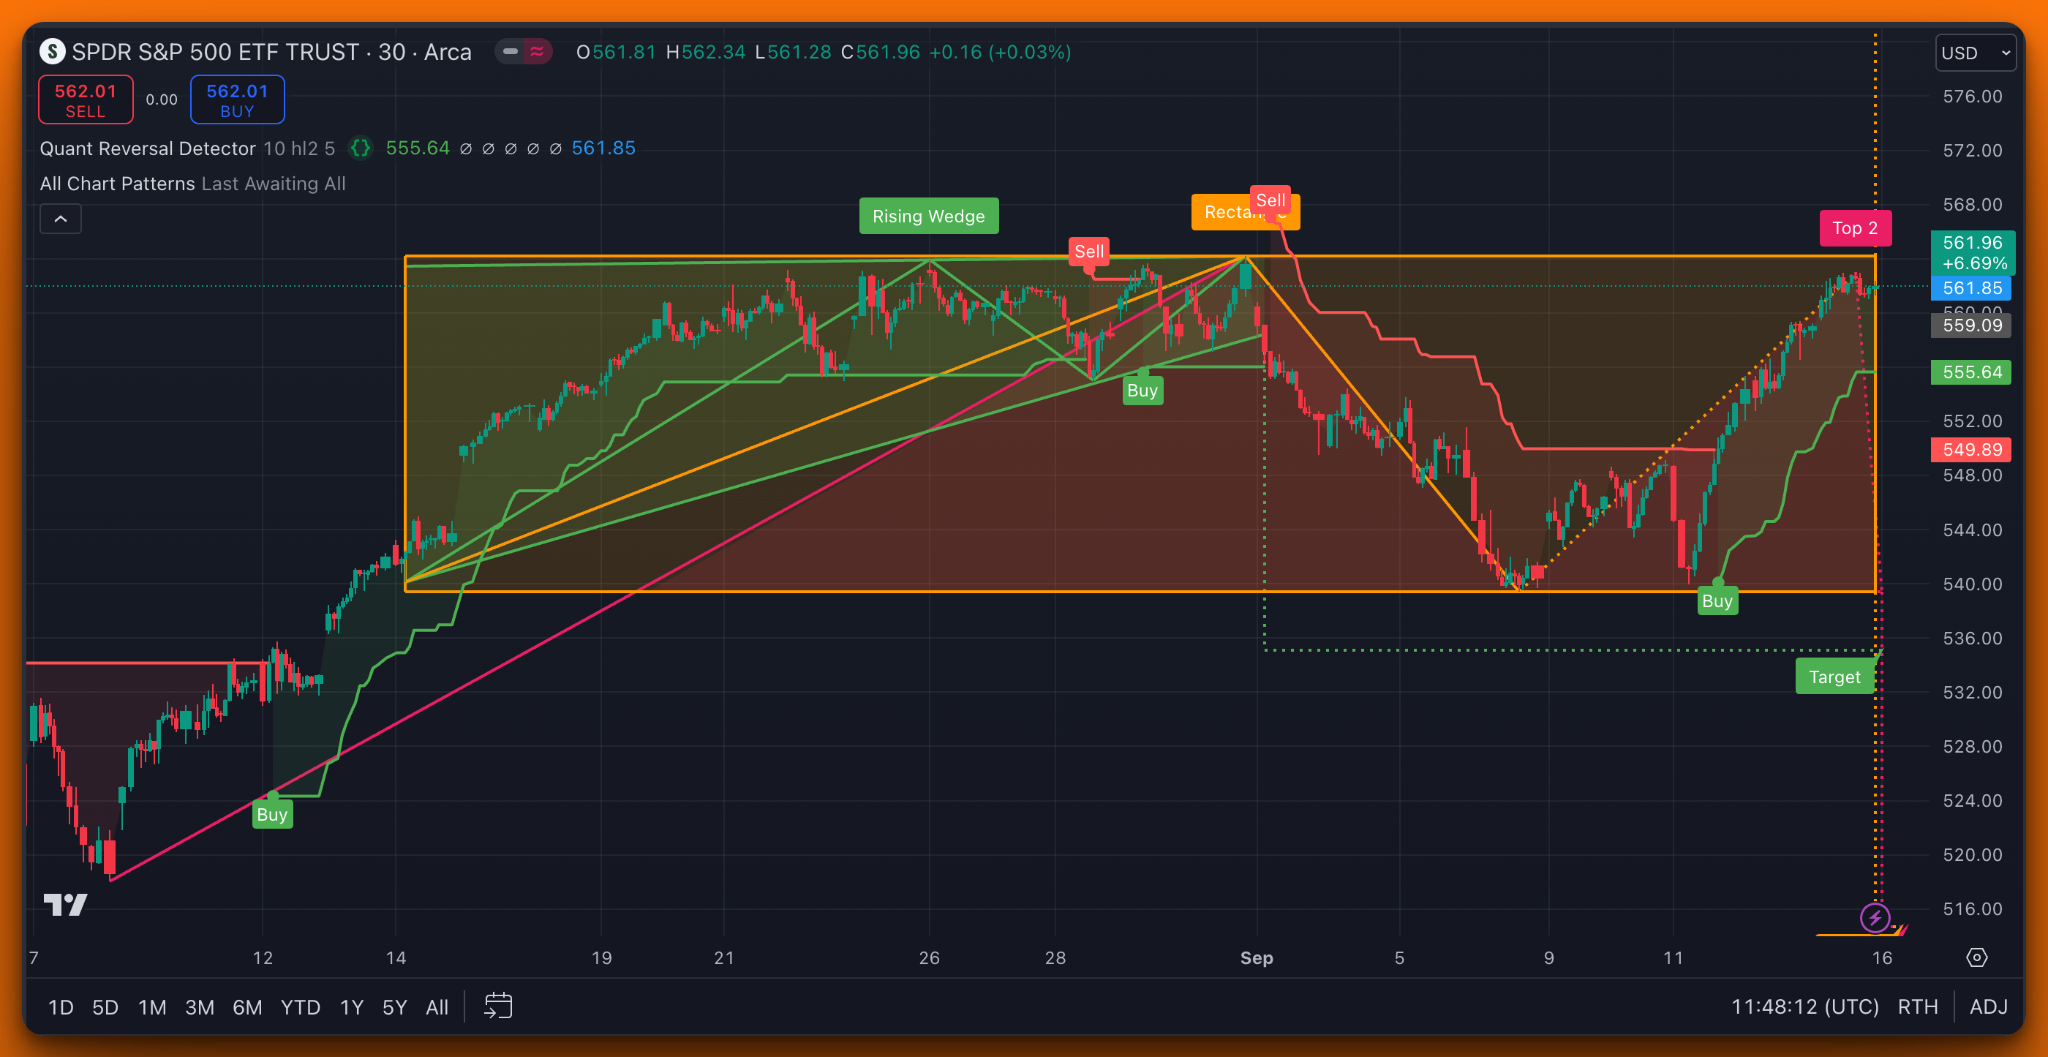
Task: Click the Buy signal label near 11 Sep
Action: (1717, 601)
